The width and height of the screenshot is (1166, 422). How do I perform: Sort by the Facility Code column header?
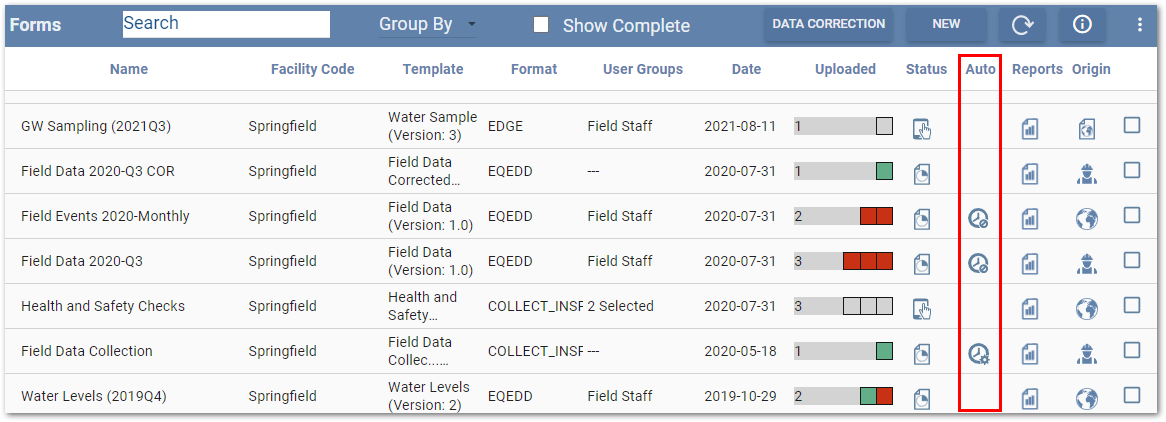pos(312,69)
